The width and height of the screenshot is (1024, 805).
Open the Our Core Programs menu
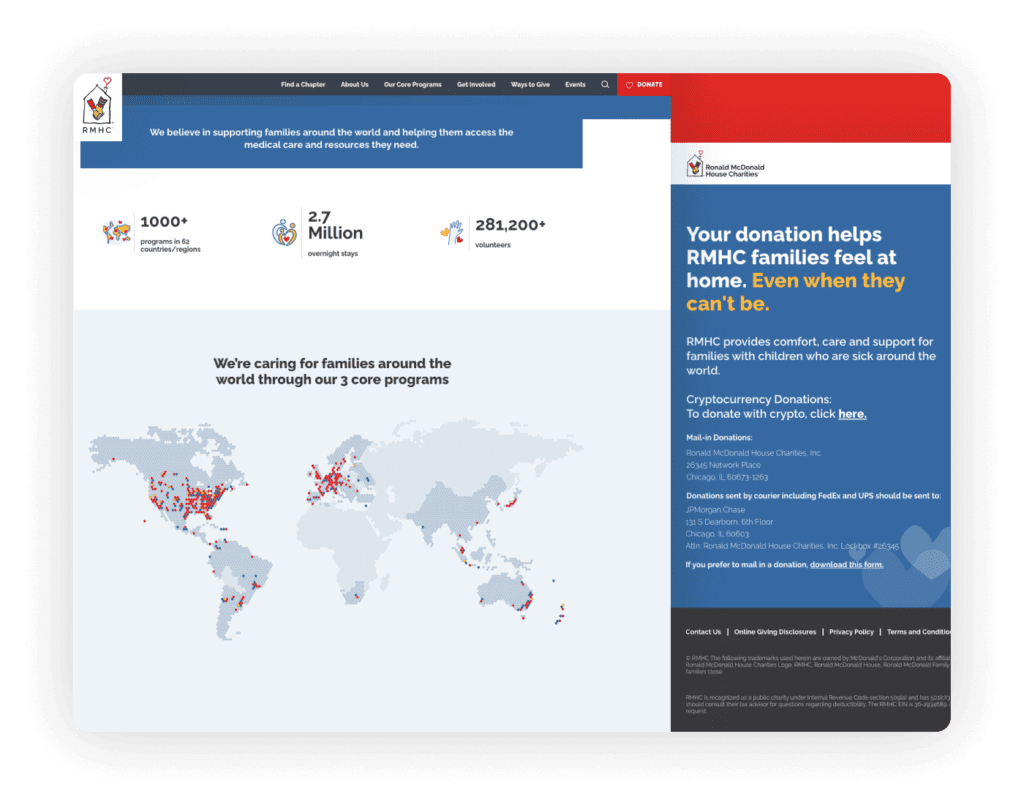pyautogui.click(x=412, y=84)
